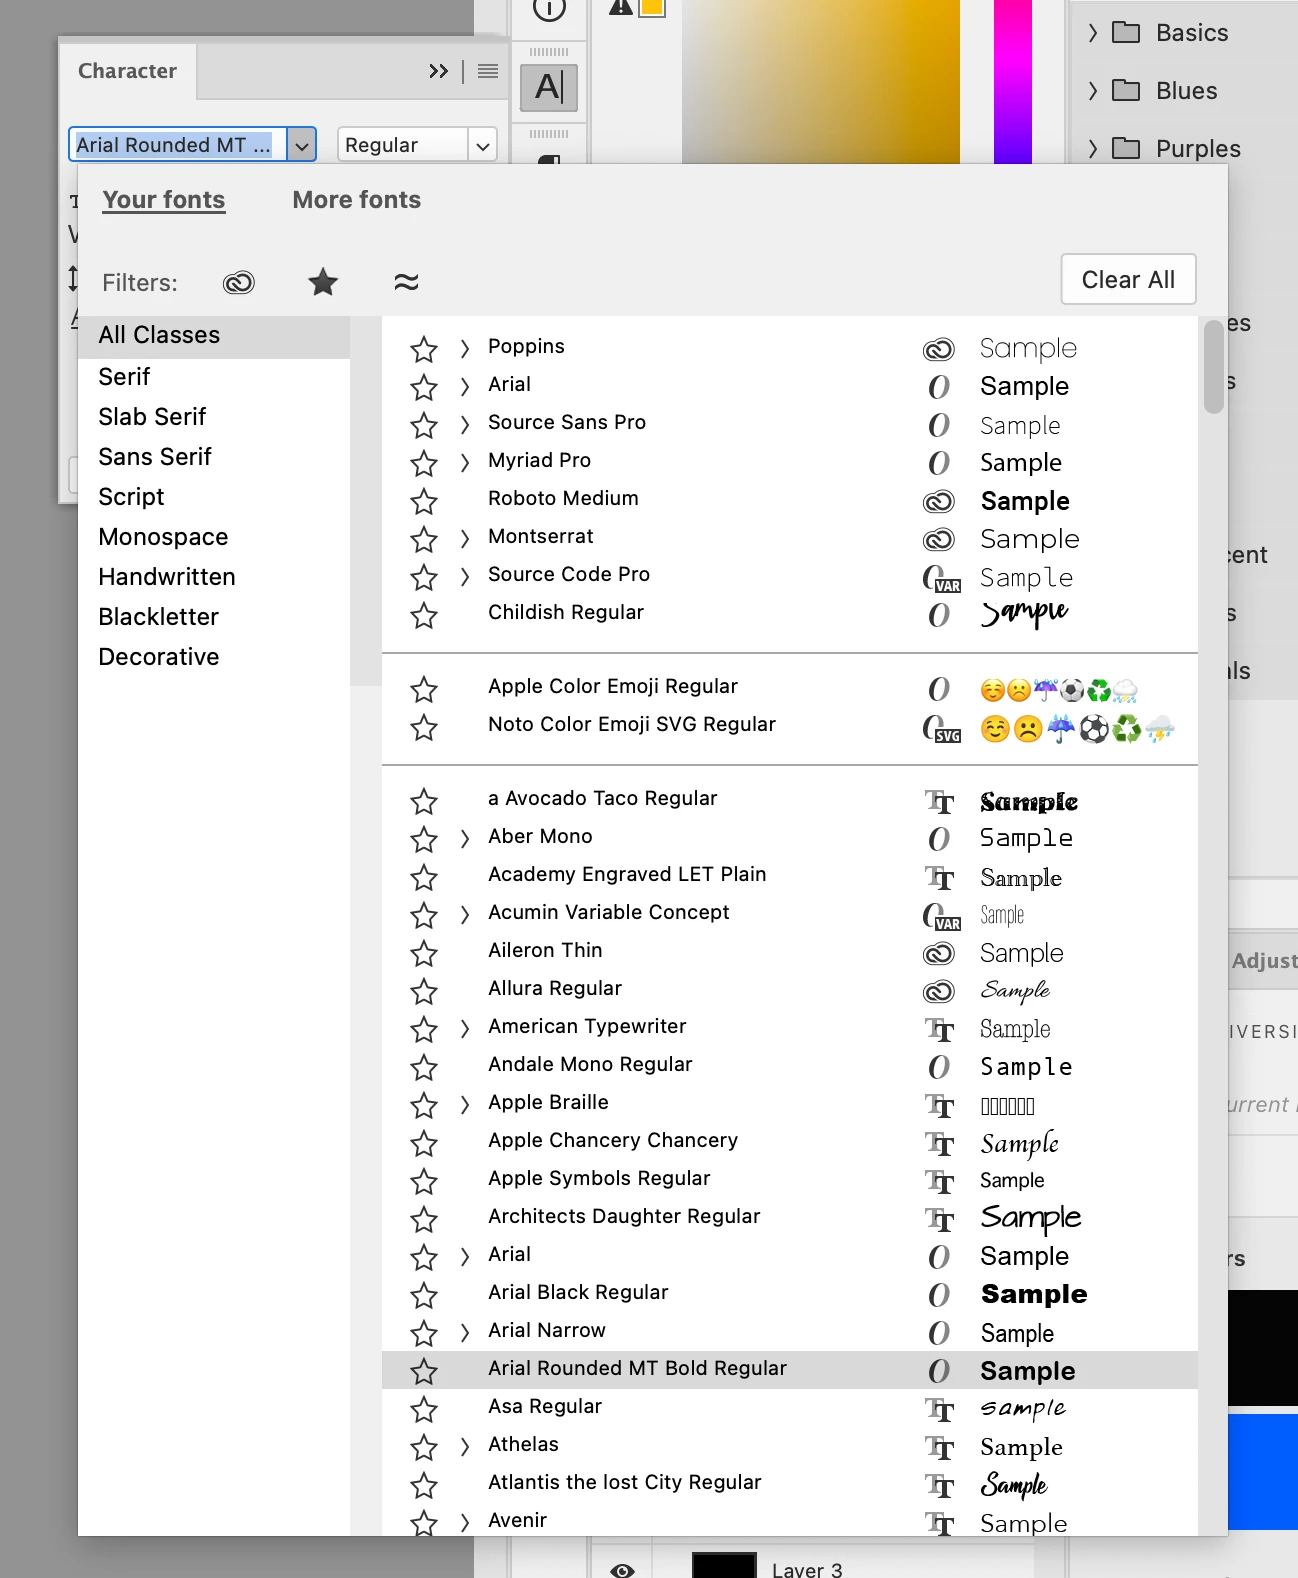Click the Layer 3 black thumbnail
This screenshot has height=1578, width=1298.
pos(724,1566)
